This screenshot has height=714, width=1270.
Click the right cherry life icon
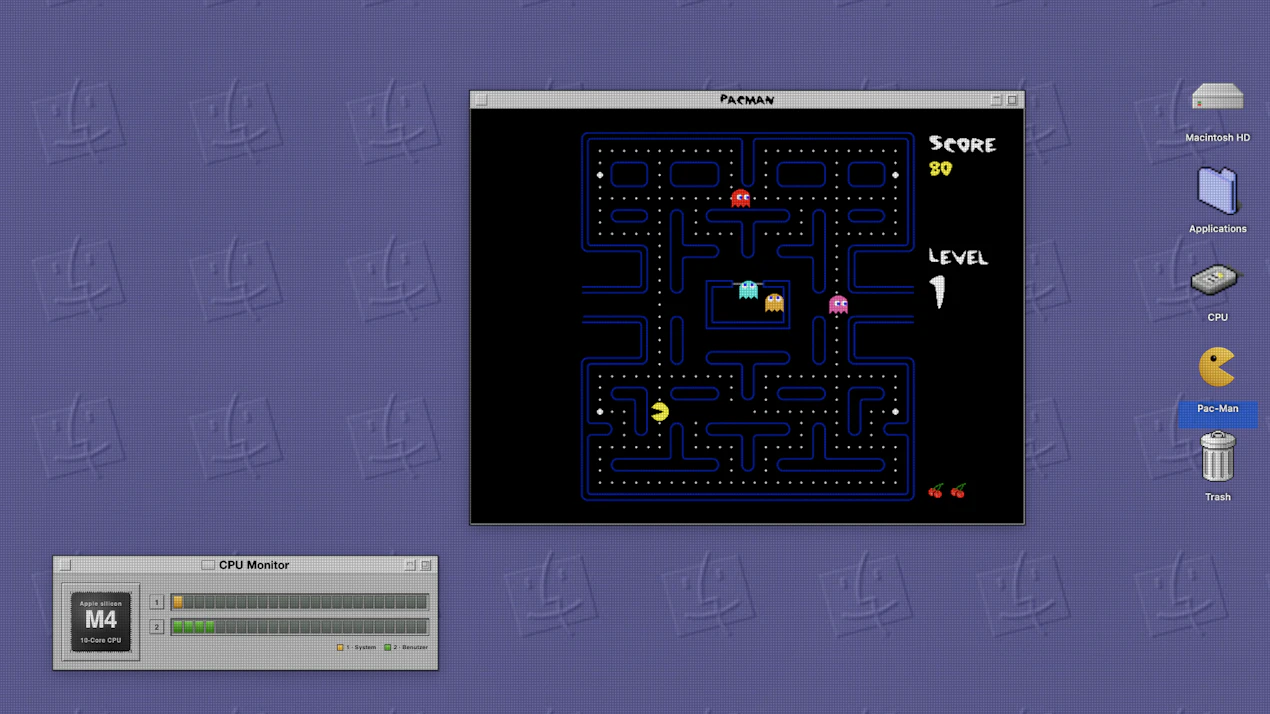958,491
